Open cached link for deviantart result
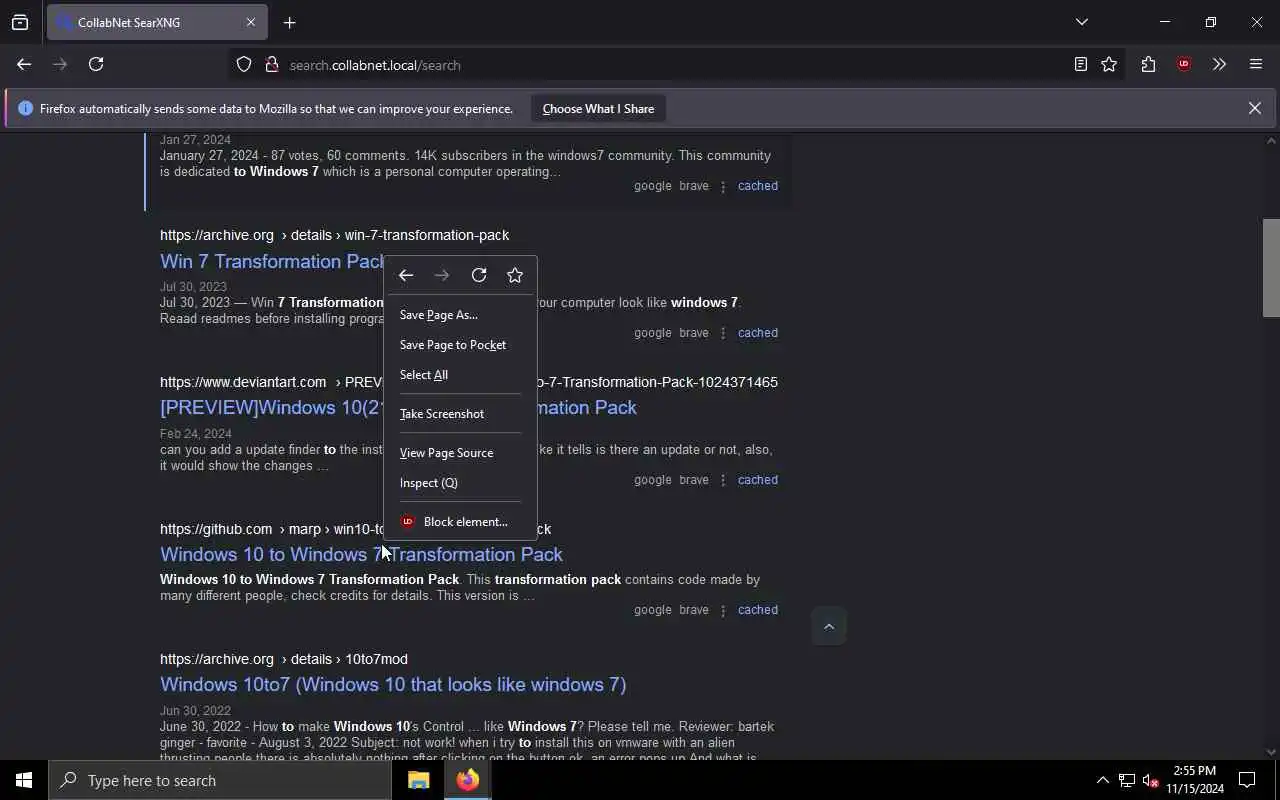Image resolution: width=1280 pixels, height=800 pixels. 757,480
